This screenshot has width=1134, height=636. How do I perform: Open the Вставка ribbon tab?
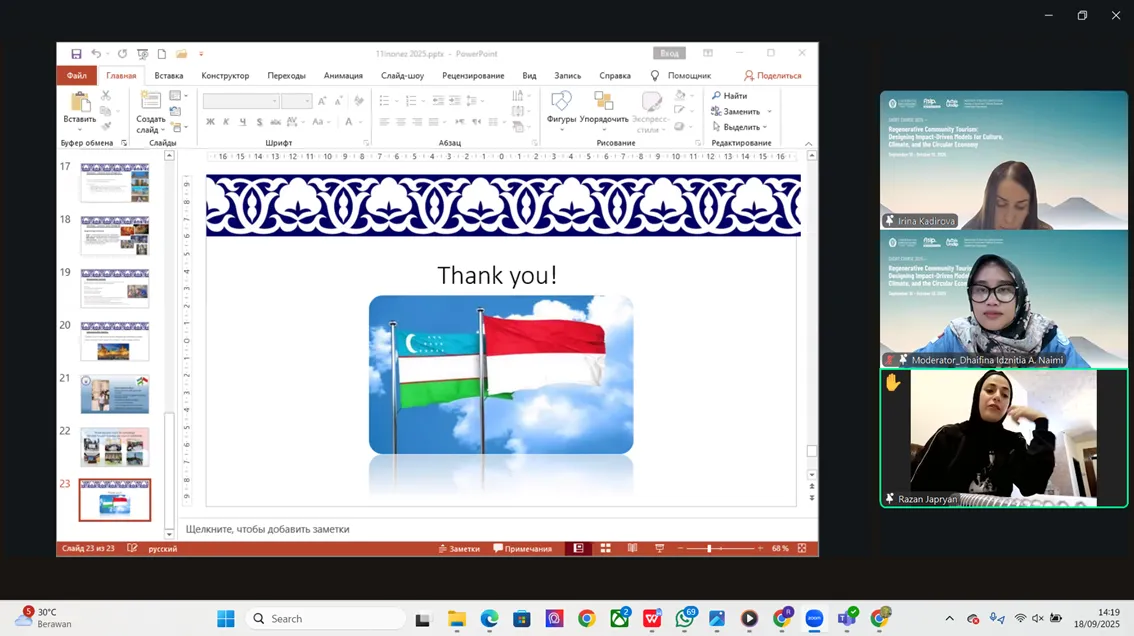(168, 76)
